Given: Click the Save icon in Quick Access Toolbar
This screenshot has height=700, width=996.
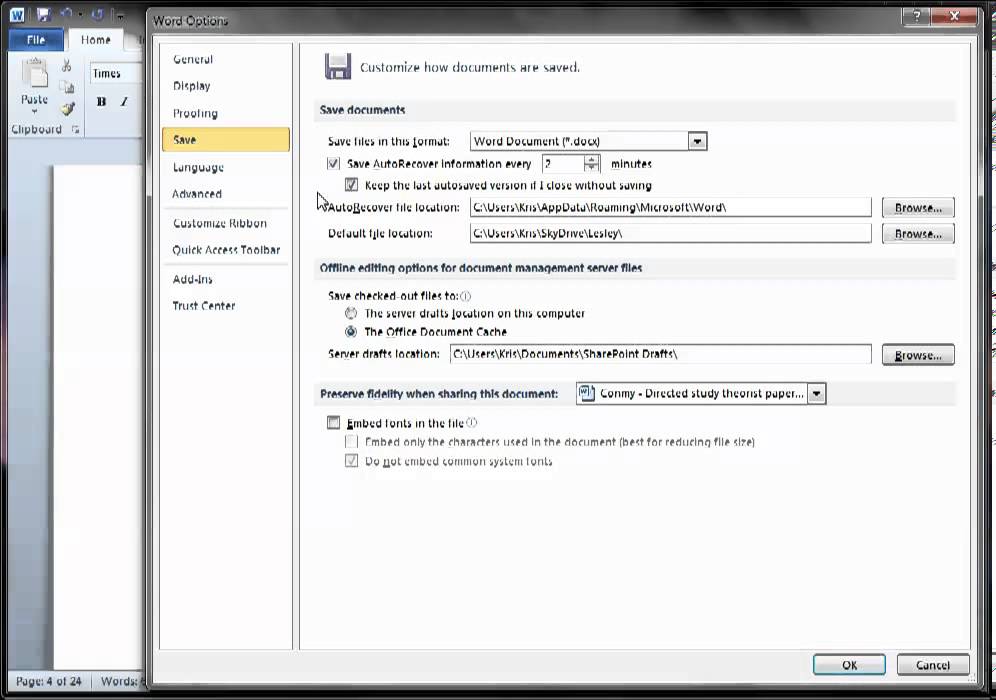Looking at the screenshot, I should tap(43, 14).
